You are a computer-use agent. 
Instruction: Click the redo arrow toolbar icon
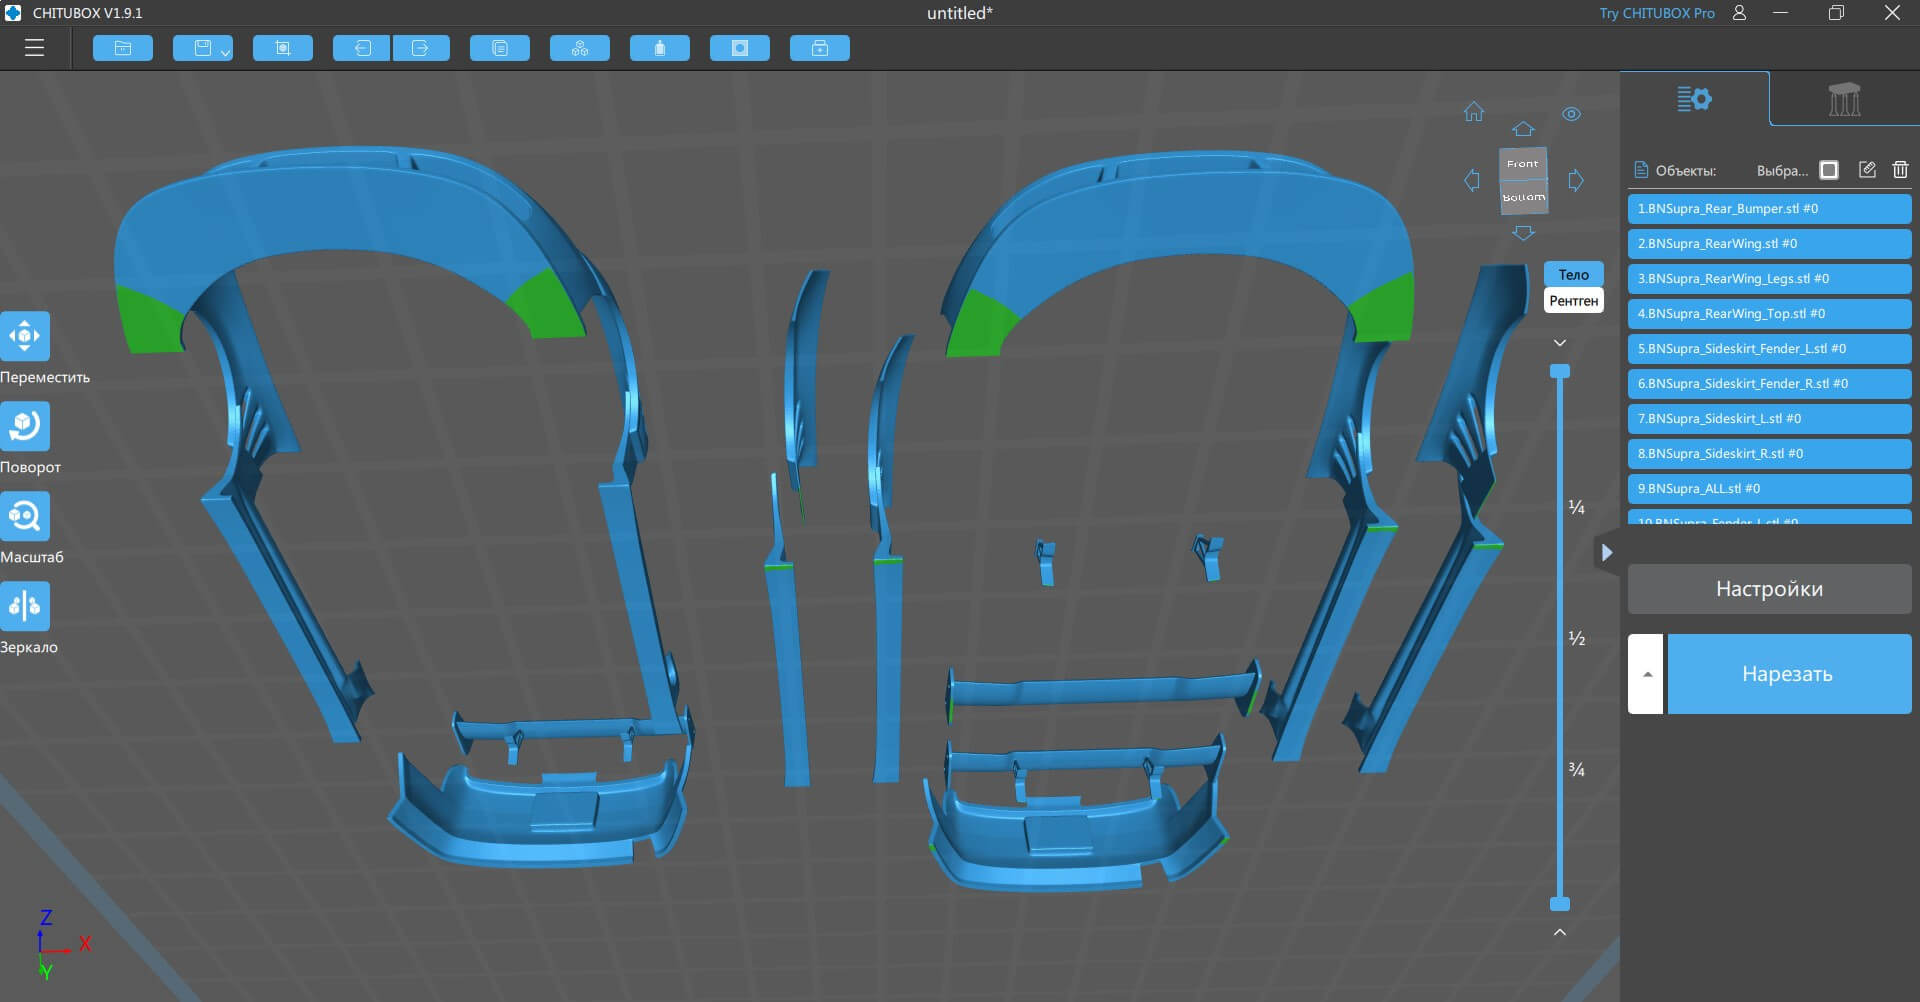tap(420, 48)
